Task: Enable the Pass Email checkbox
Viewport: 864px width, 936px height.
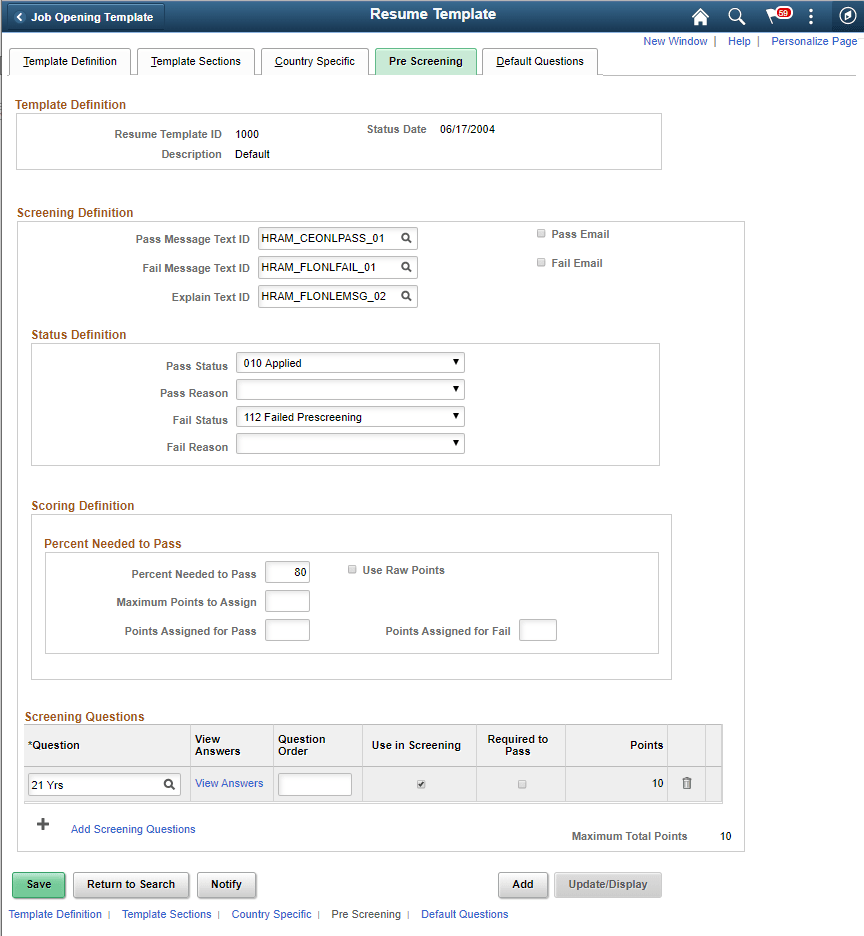Action: tap(541, 233)
